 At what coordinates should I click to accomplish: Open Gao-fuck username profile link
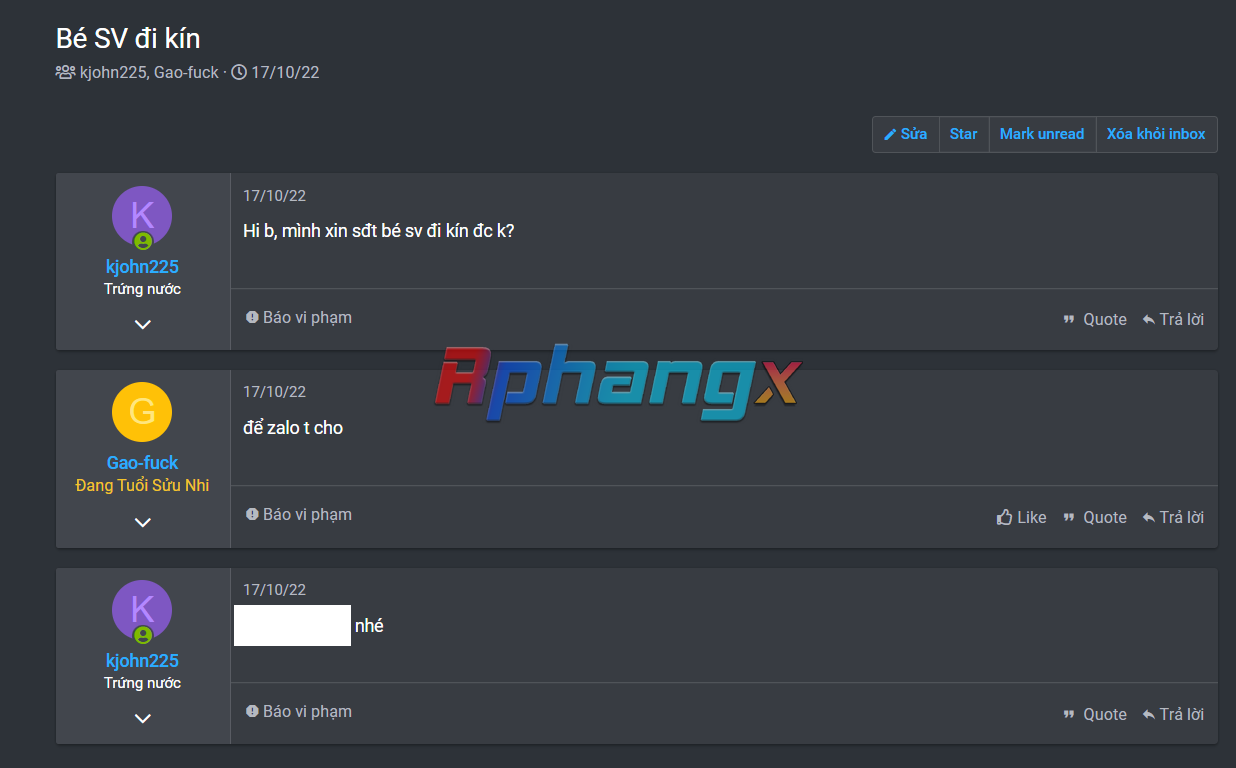point(142,463)
